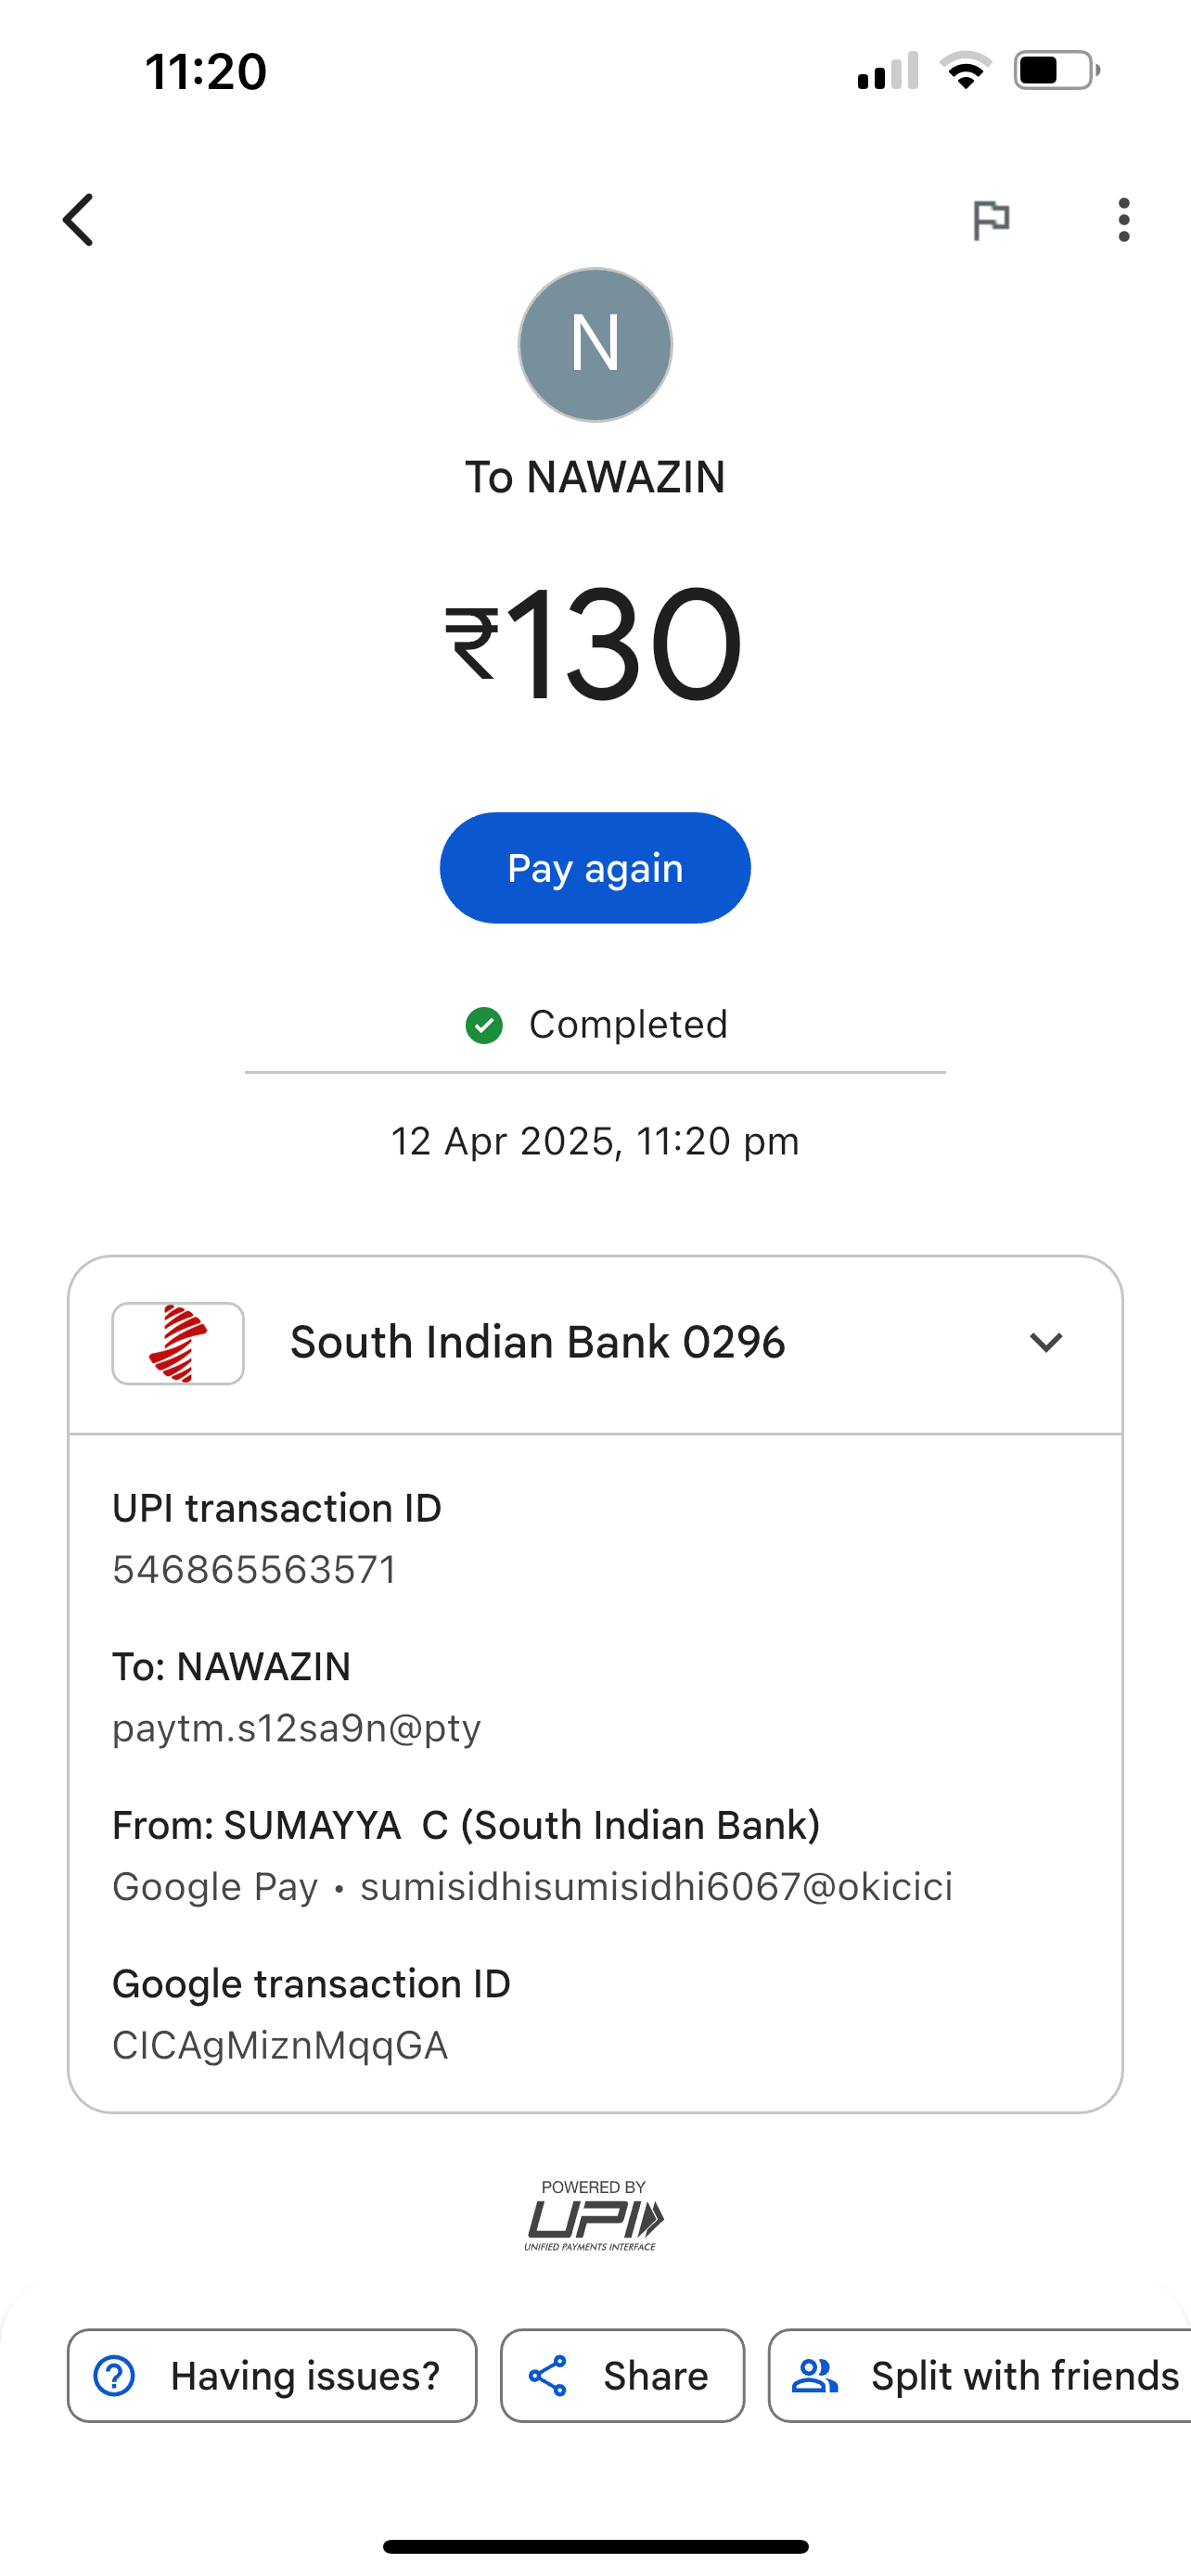Viewport: 1191px width, 2576px height.
Task: Tap the Powered by UPI logo
Action: pos(594,2216)
